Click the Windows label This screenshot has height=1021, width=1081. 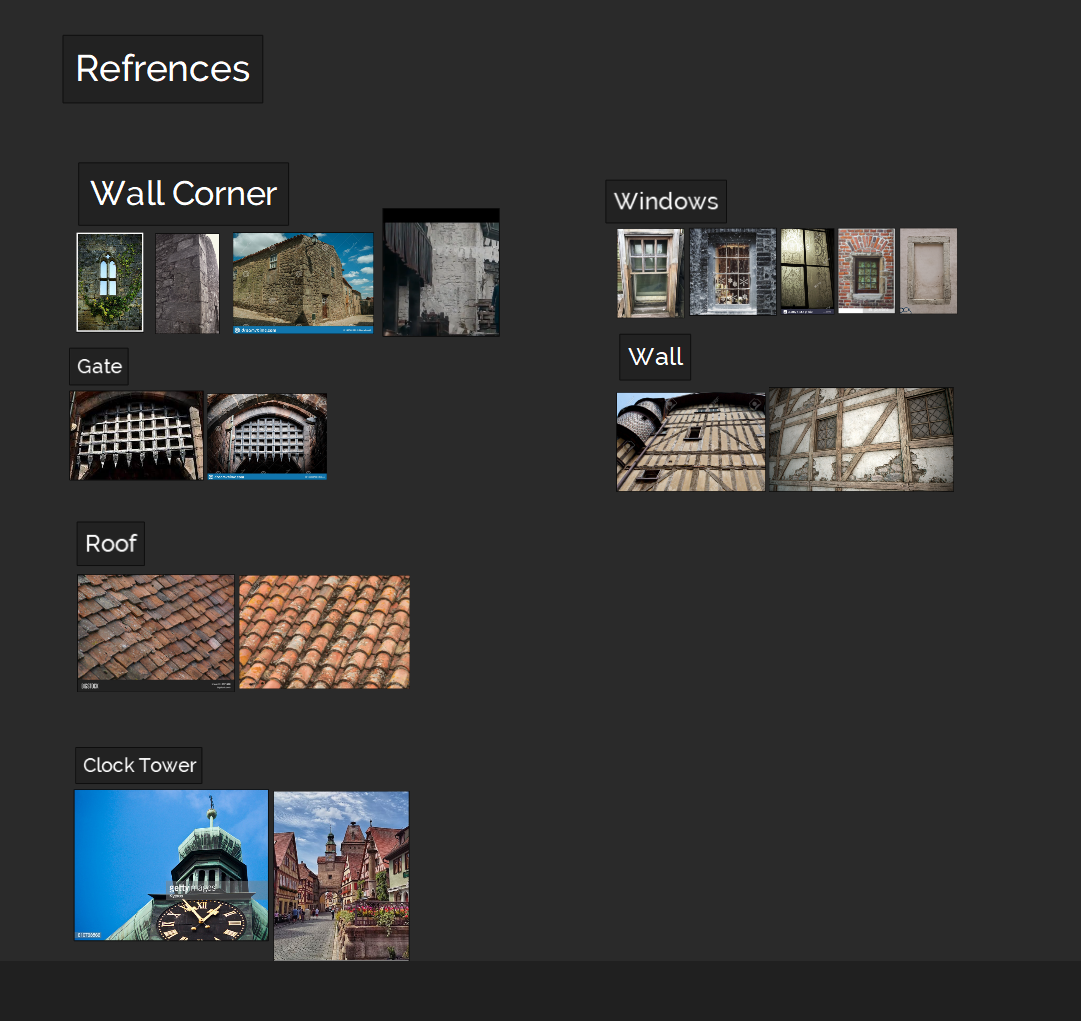pyautogui.click(x=666, y=201)
